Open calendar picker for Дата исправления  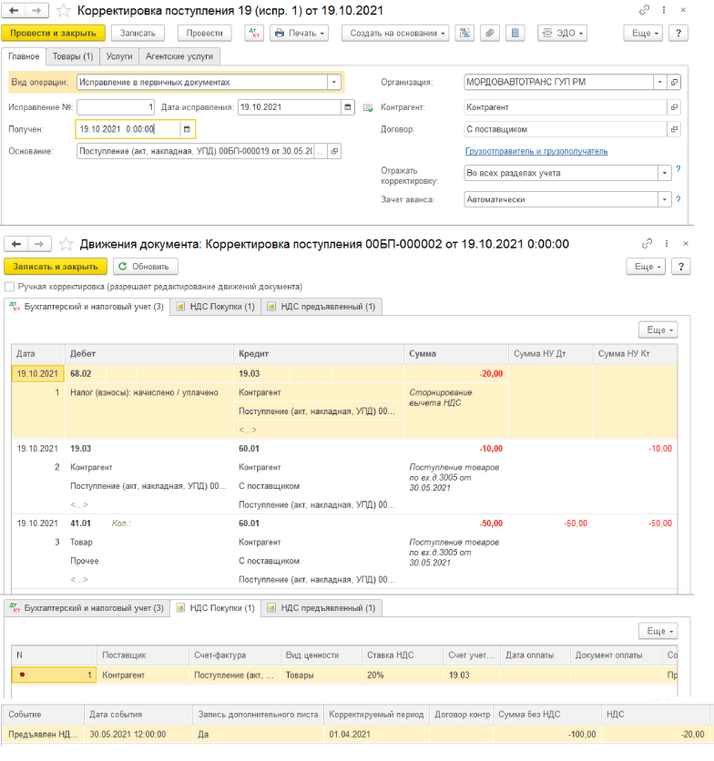pyautogui.click(x=347, y=106)
